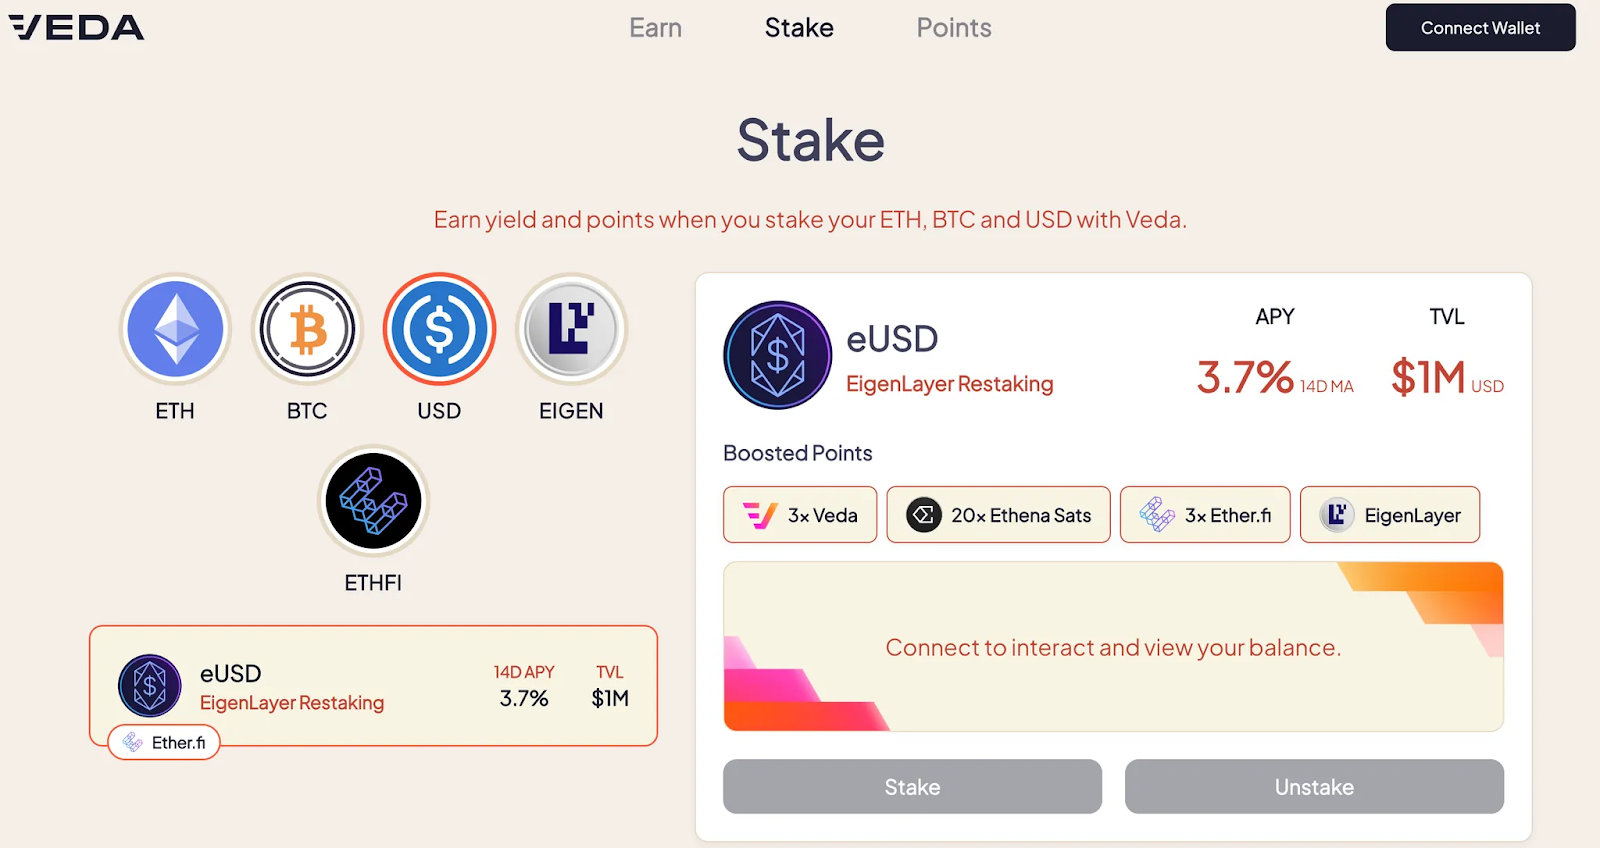Click the 3x Veda points badge
The height and width of the screenshot is (848, 1600).
click(800, 515)
